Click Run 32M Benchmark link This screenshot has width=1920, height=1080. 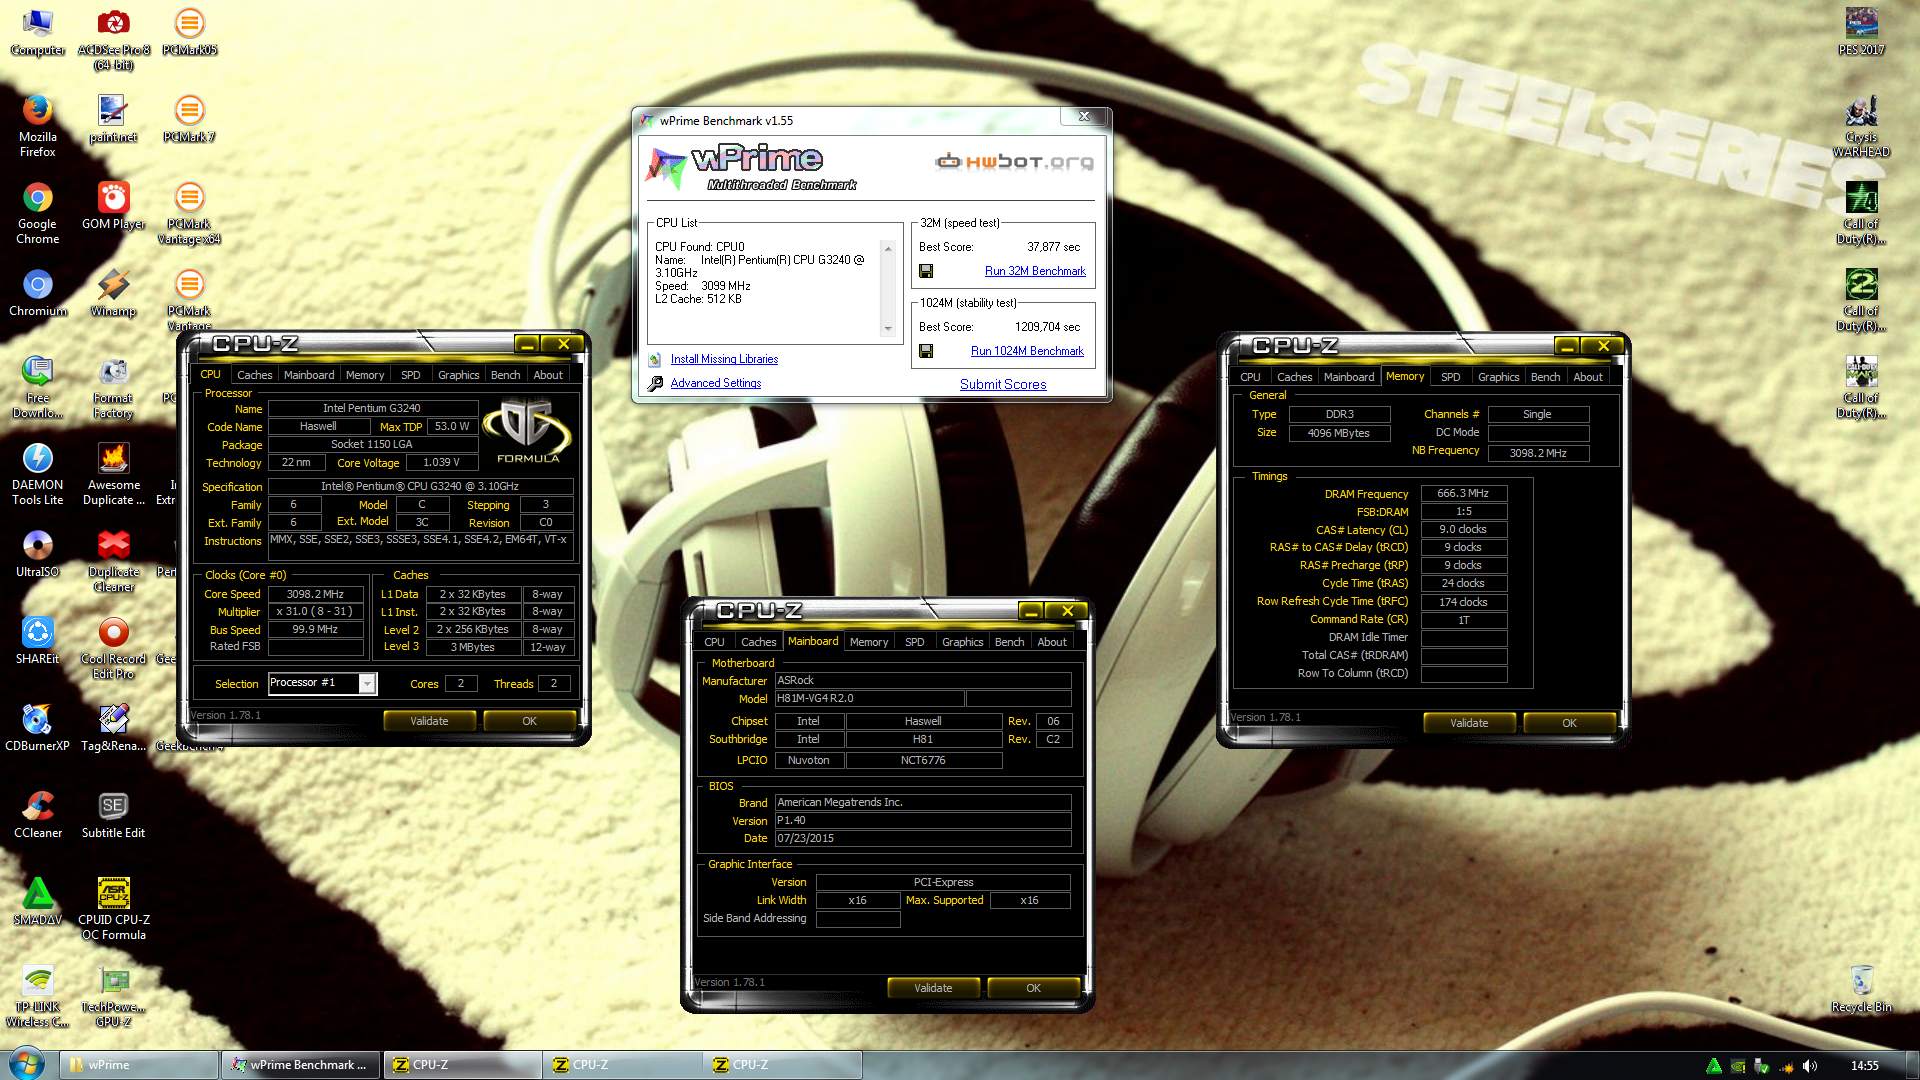pyautogui.click(x=1035, y=271)
